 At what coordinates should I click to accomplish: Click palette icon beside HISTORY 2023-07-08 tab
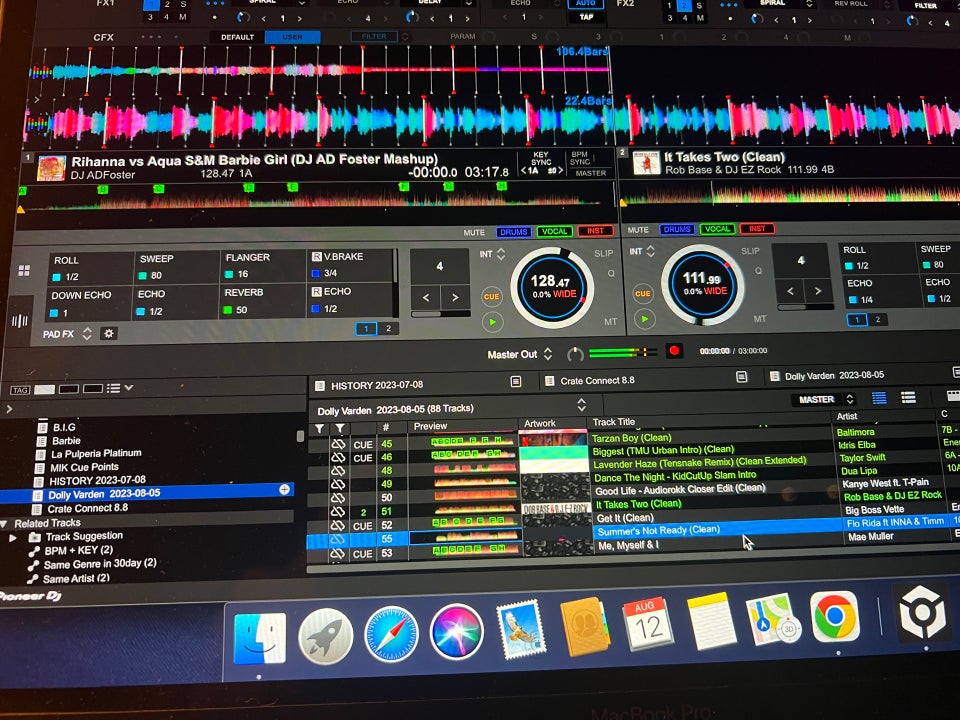click(516, 381)
